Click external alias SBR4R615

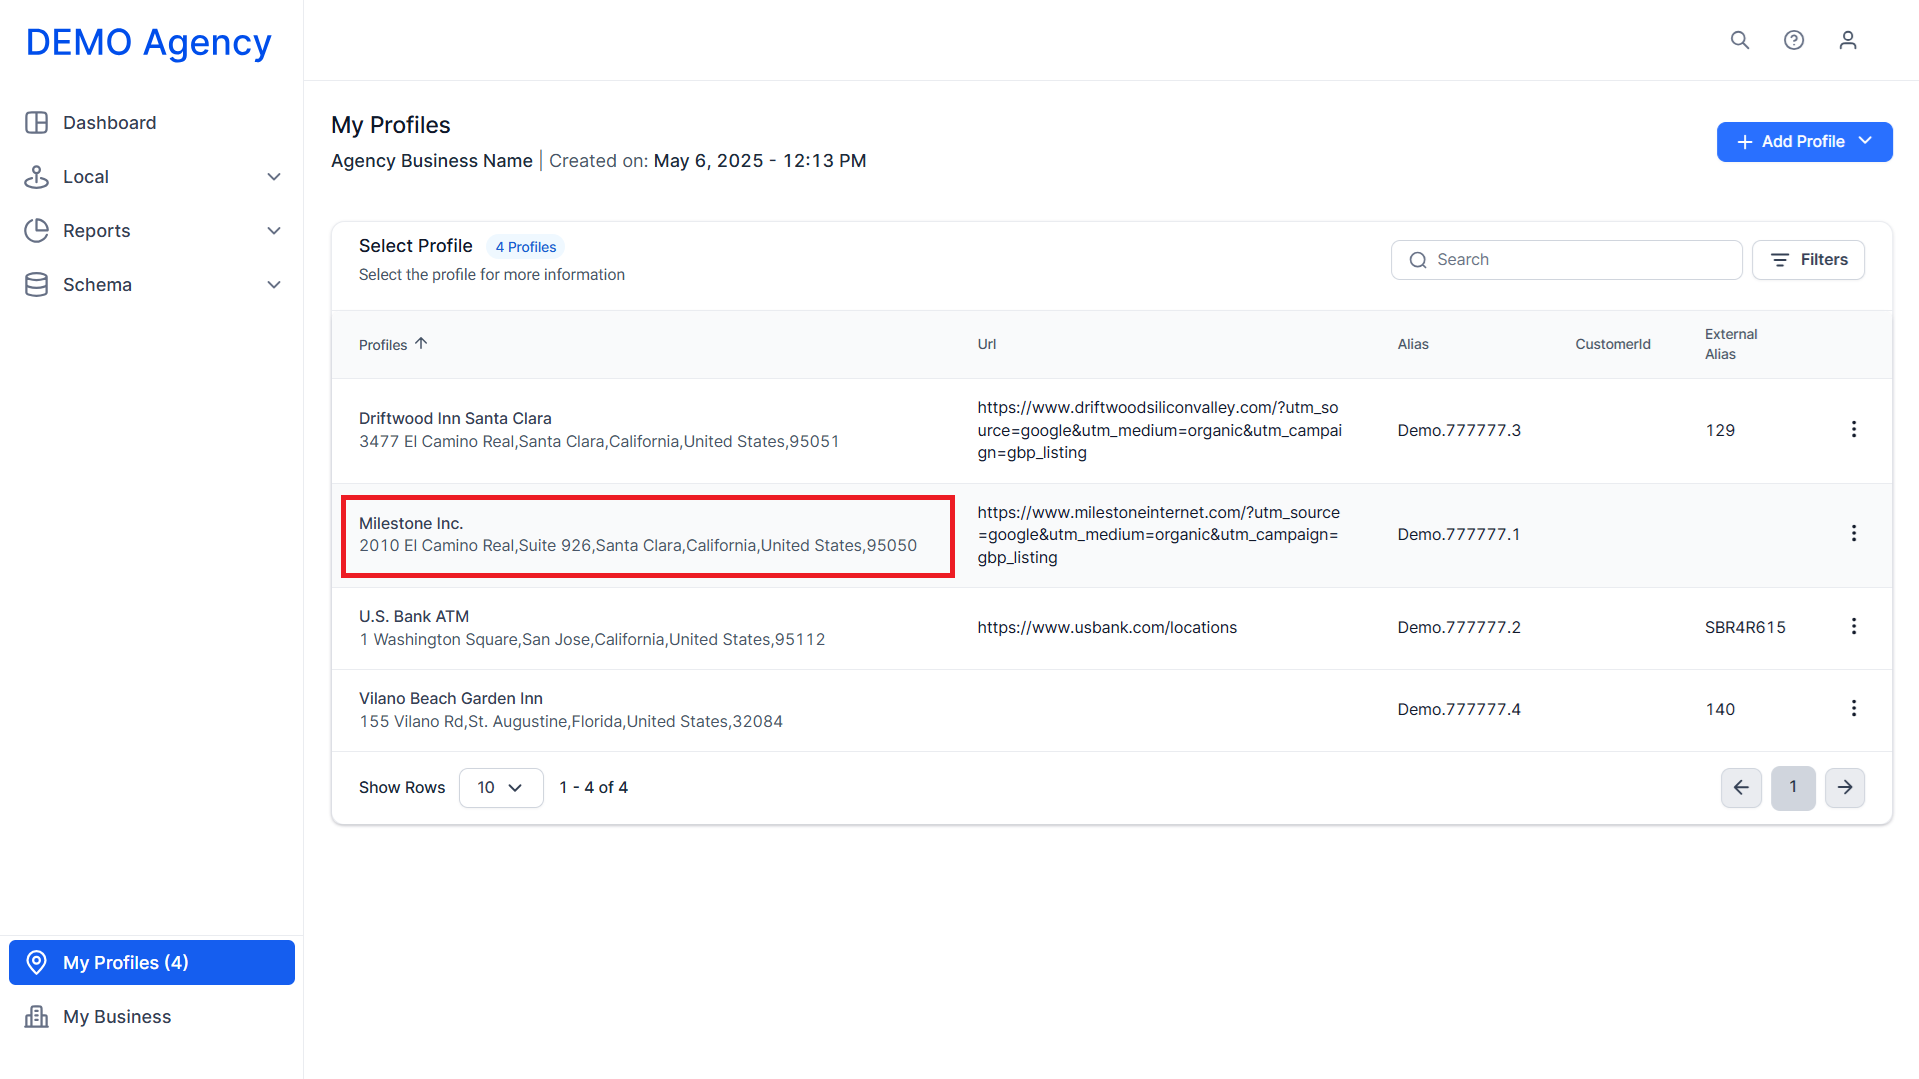1745,628
